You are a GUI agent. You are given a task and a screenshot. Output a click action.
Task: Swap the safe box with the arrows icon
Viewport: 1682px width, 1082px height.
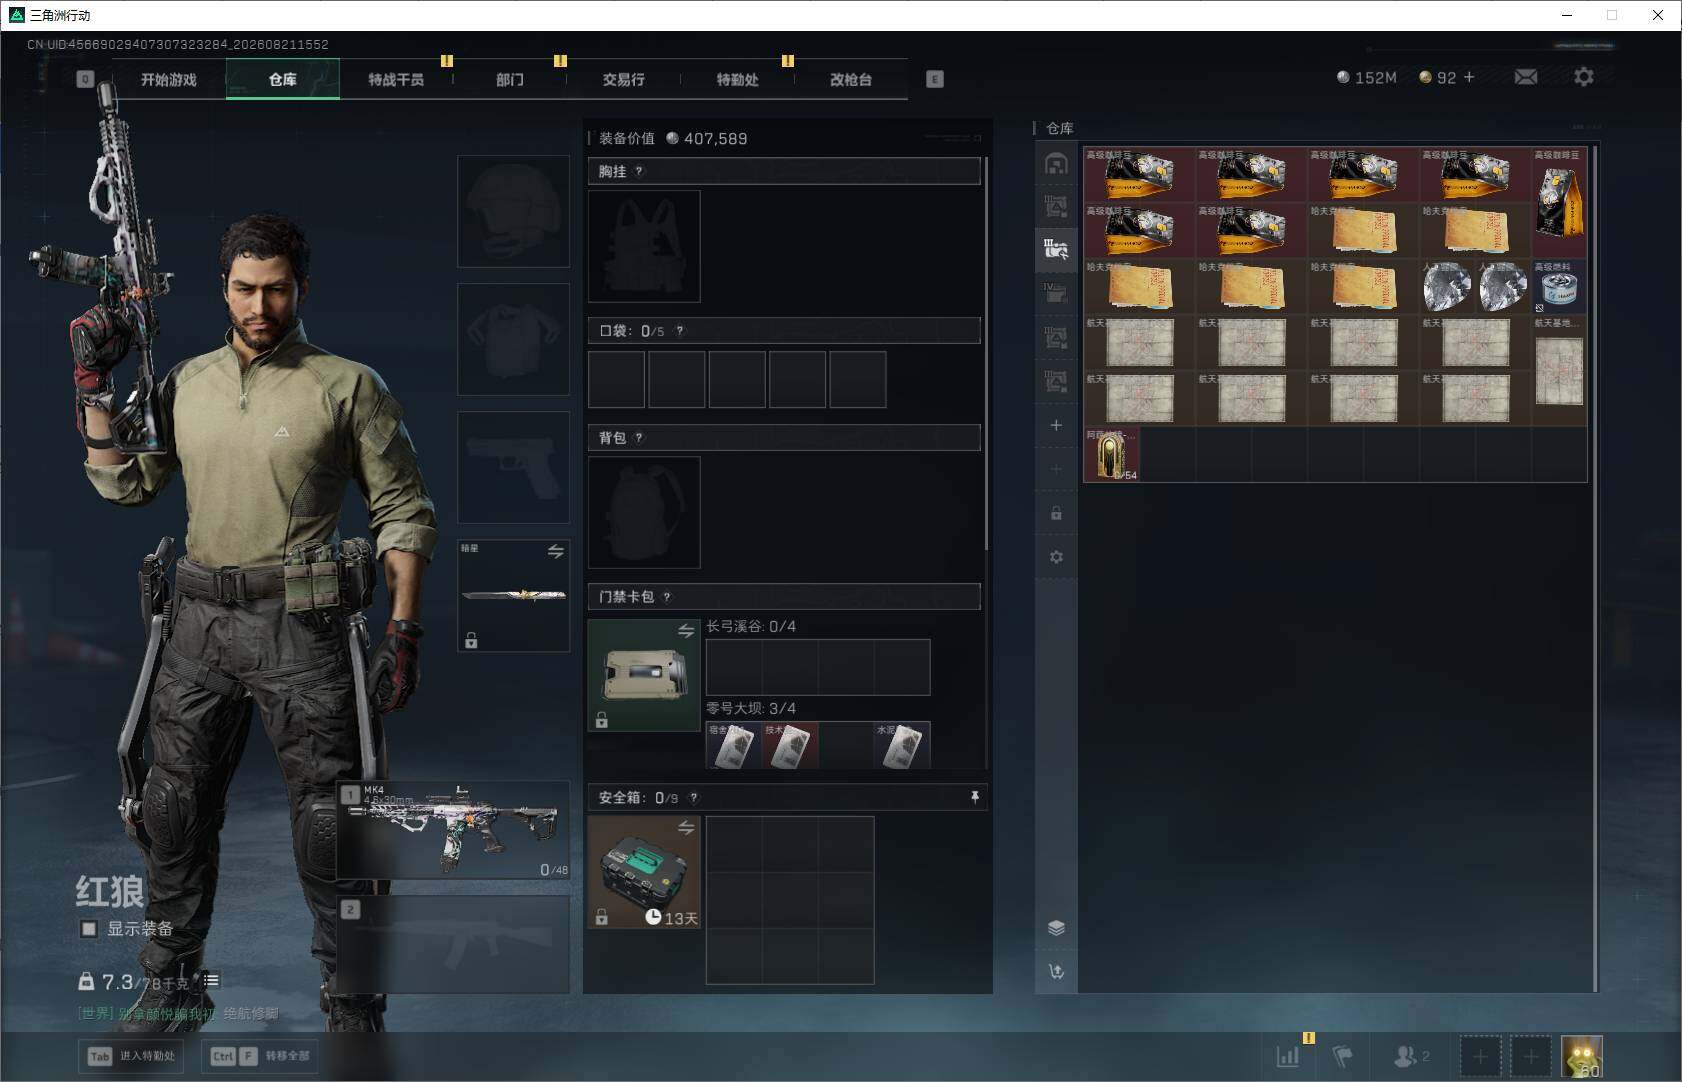(x=686, y=828)
